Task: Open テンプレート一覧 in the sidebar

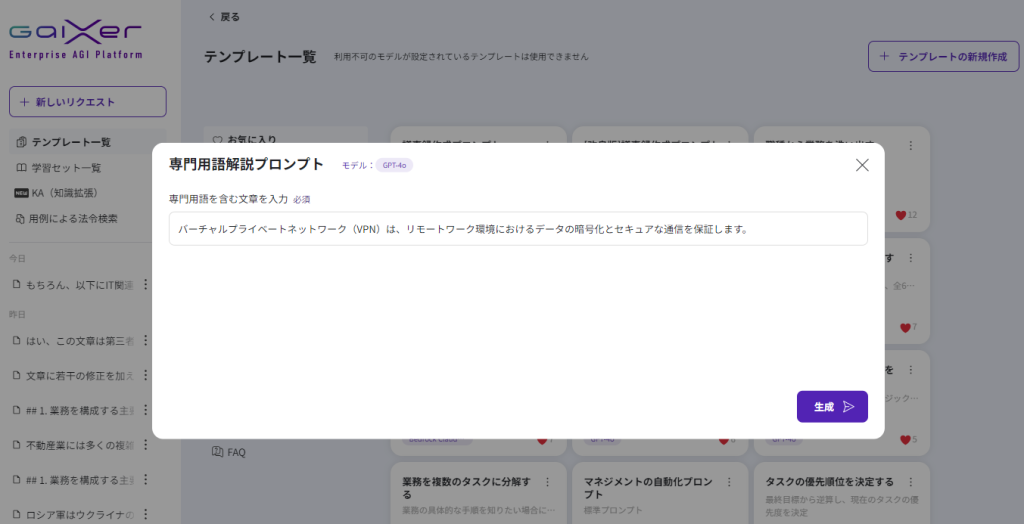Action: click(x=70, y=142)
